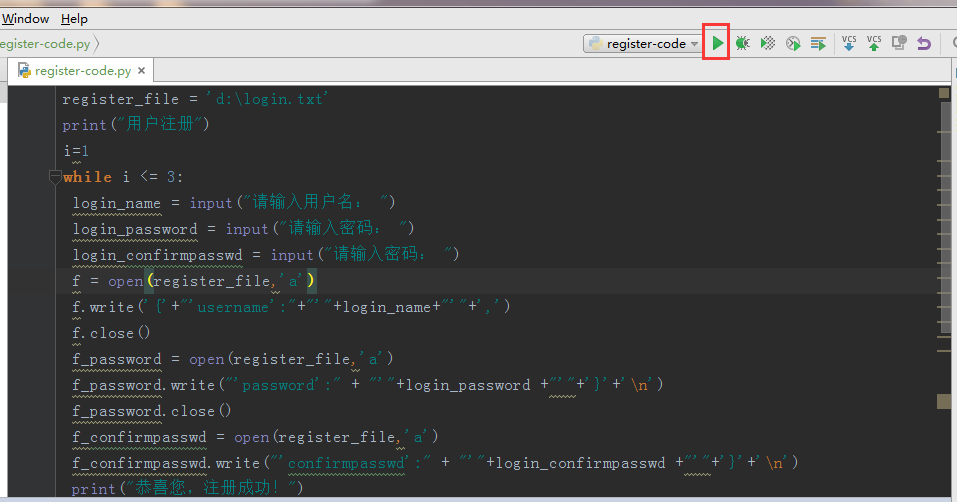Click the f.close() line
This screenshot has width=957, height=502.
(x=110, y=333)
